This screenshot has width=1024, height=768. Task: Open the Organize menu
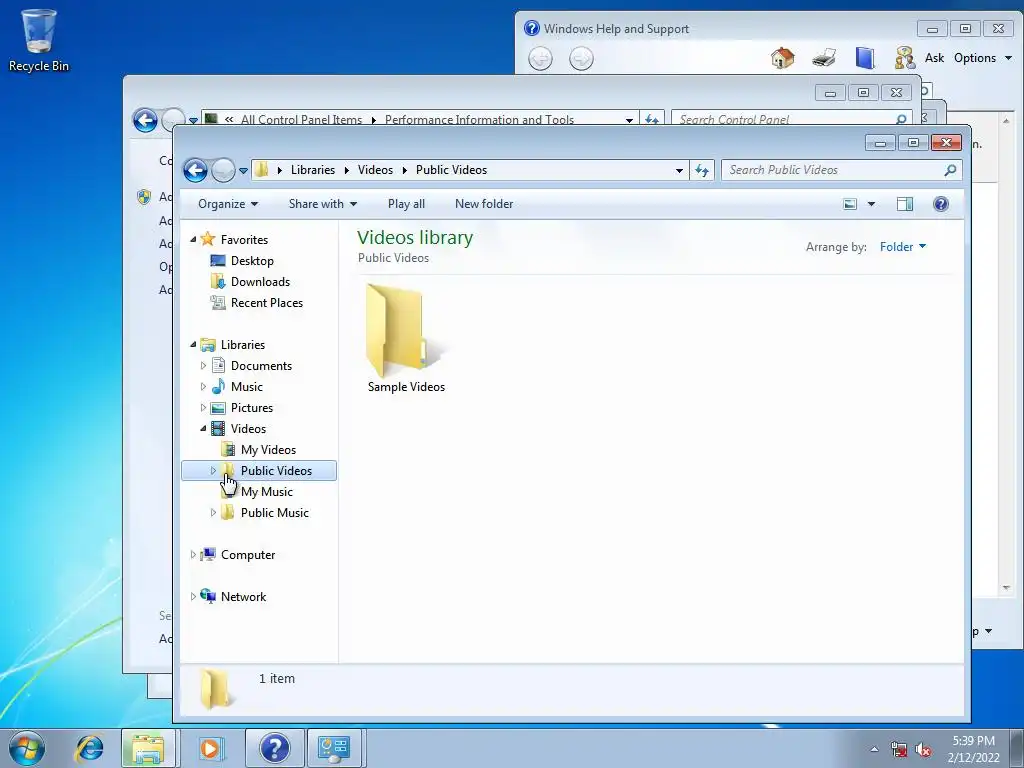228,204
